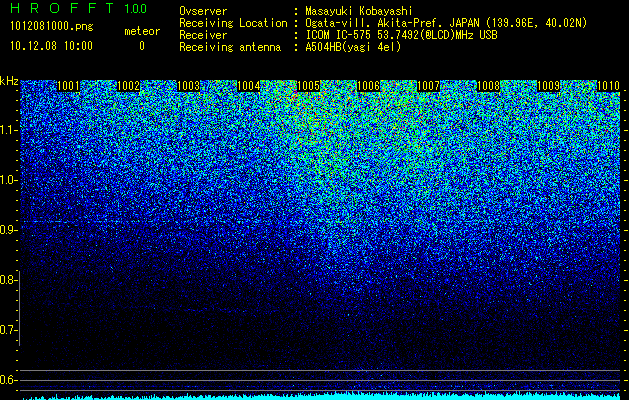Click time marker 1007

pyautogui.click(x=428, y=86)
